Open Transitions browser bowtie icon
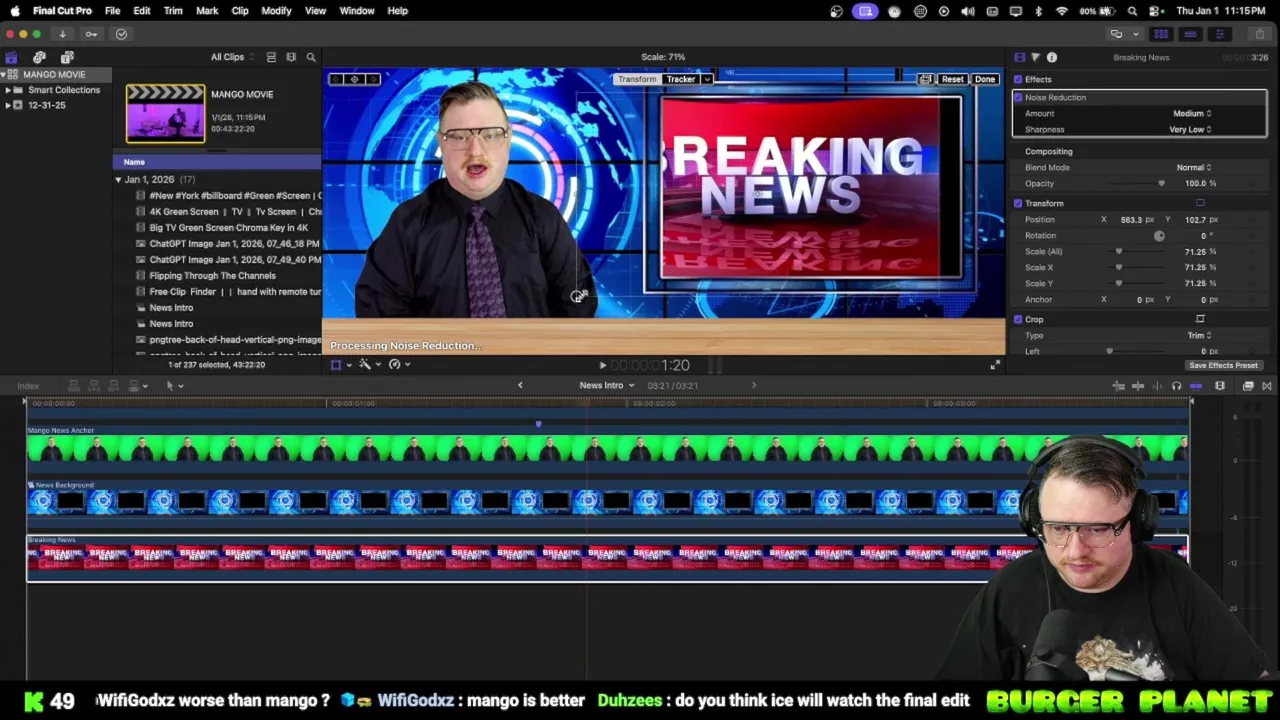 (1267, 386)
